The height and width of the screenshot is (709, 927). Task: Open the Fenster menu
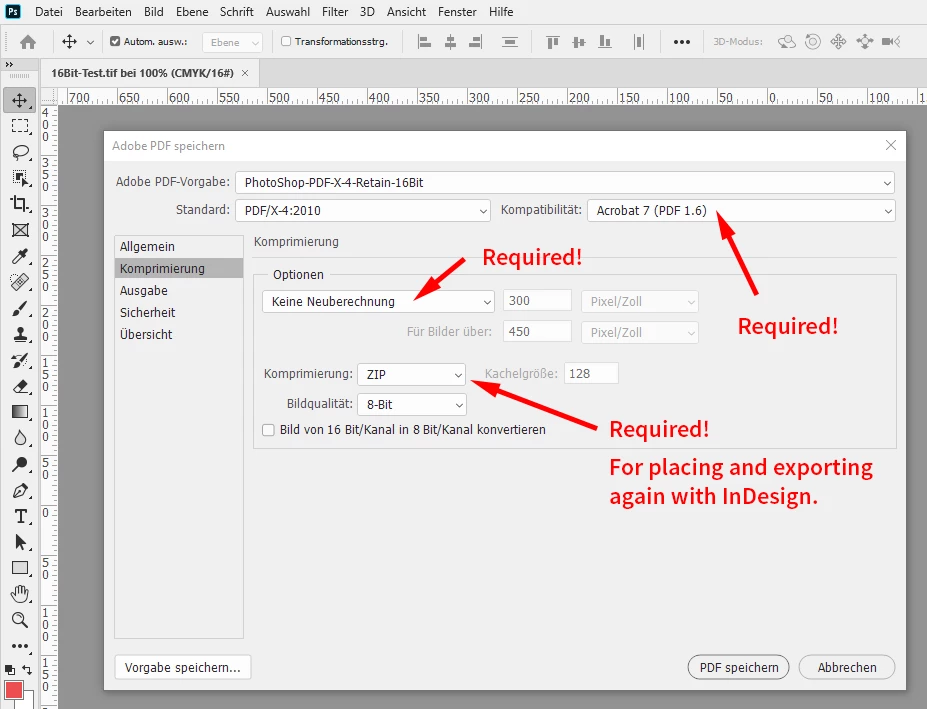[x=457, y=12]
